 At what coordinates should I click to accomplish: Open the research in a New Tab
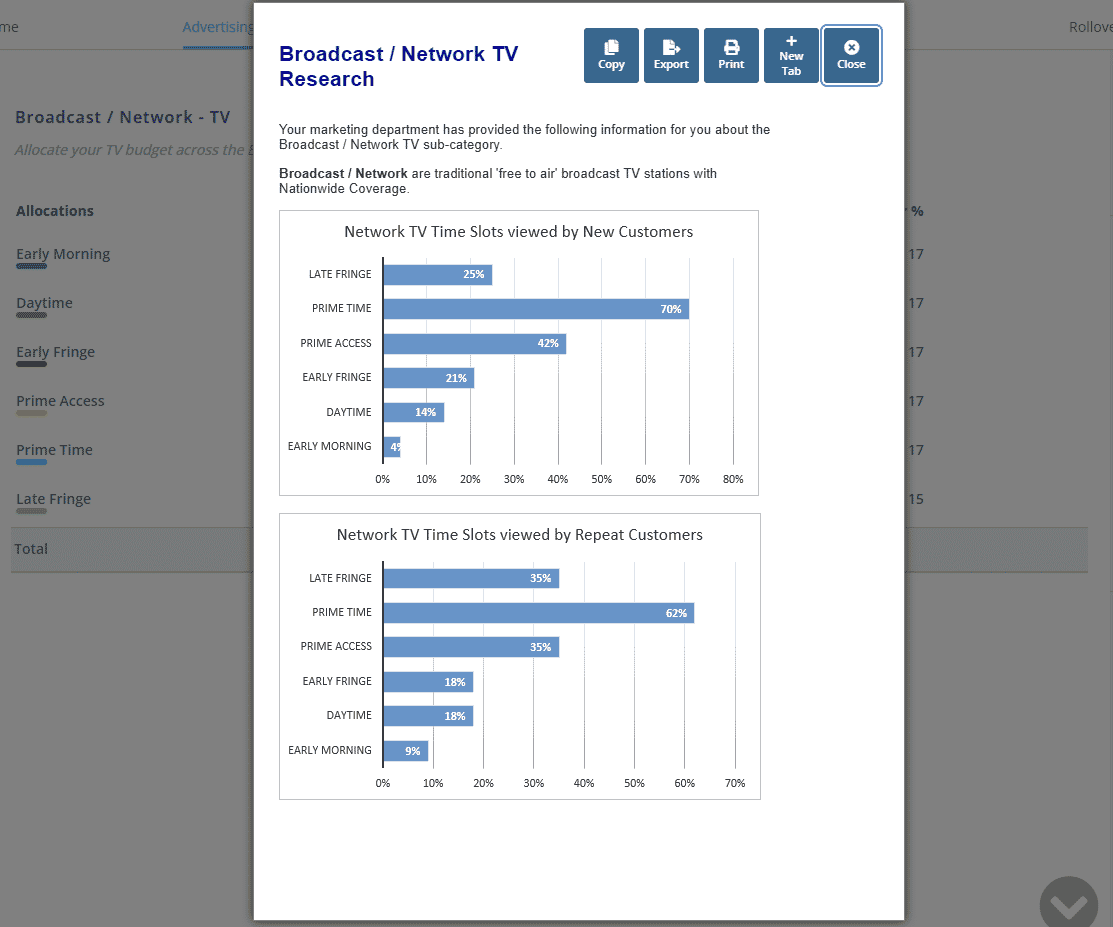click(x=791, y=55)
